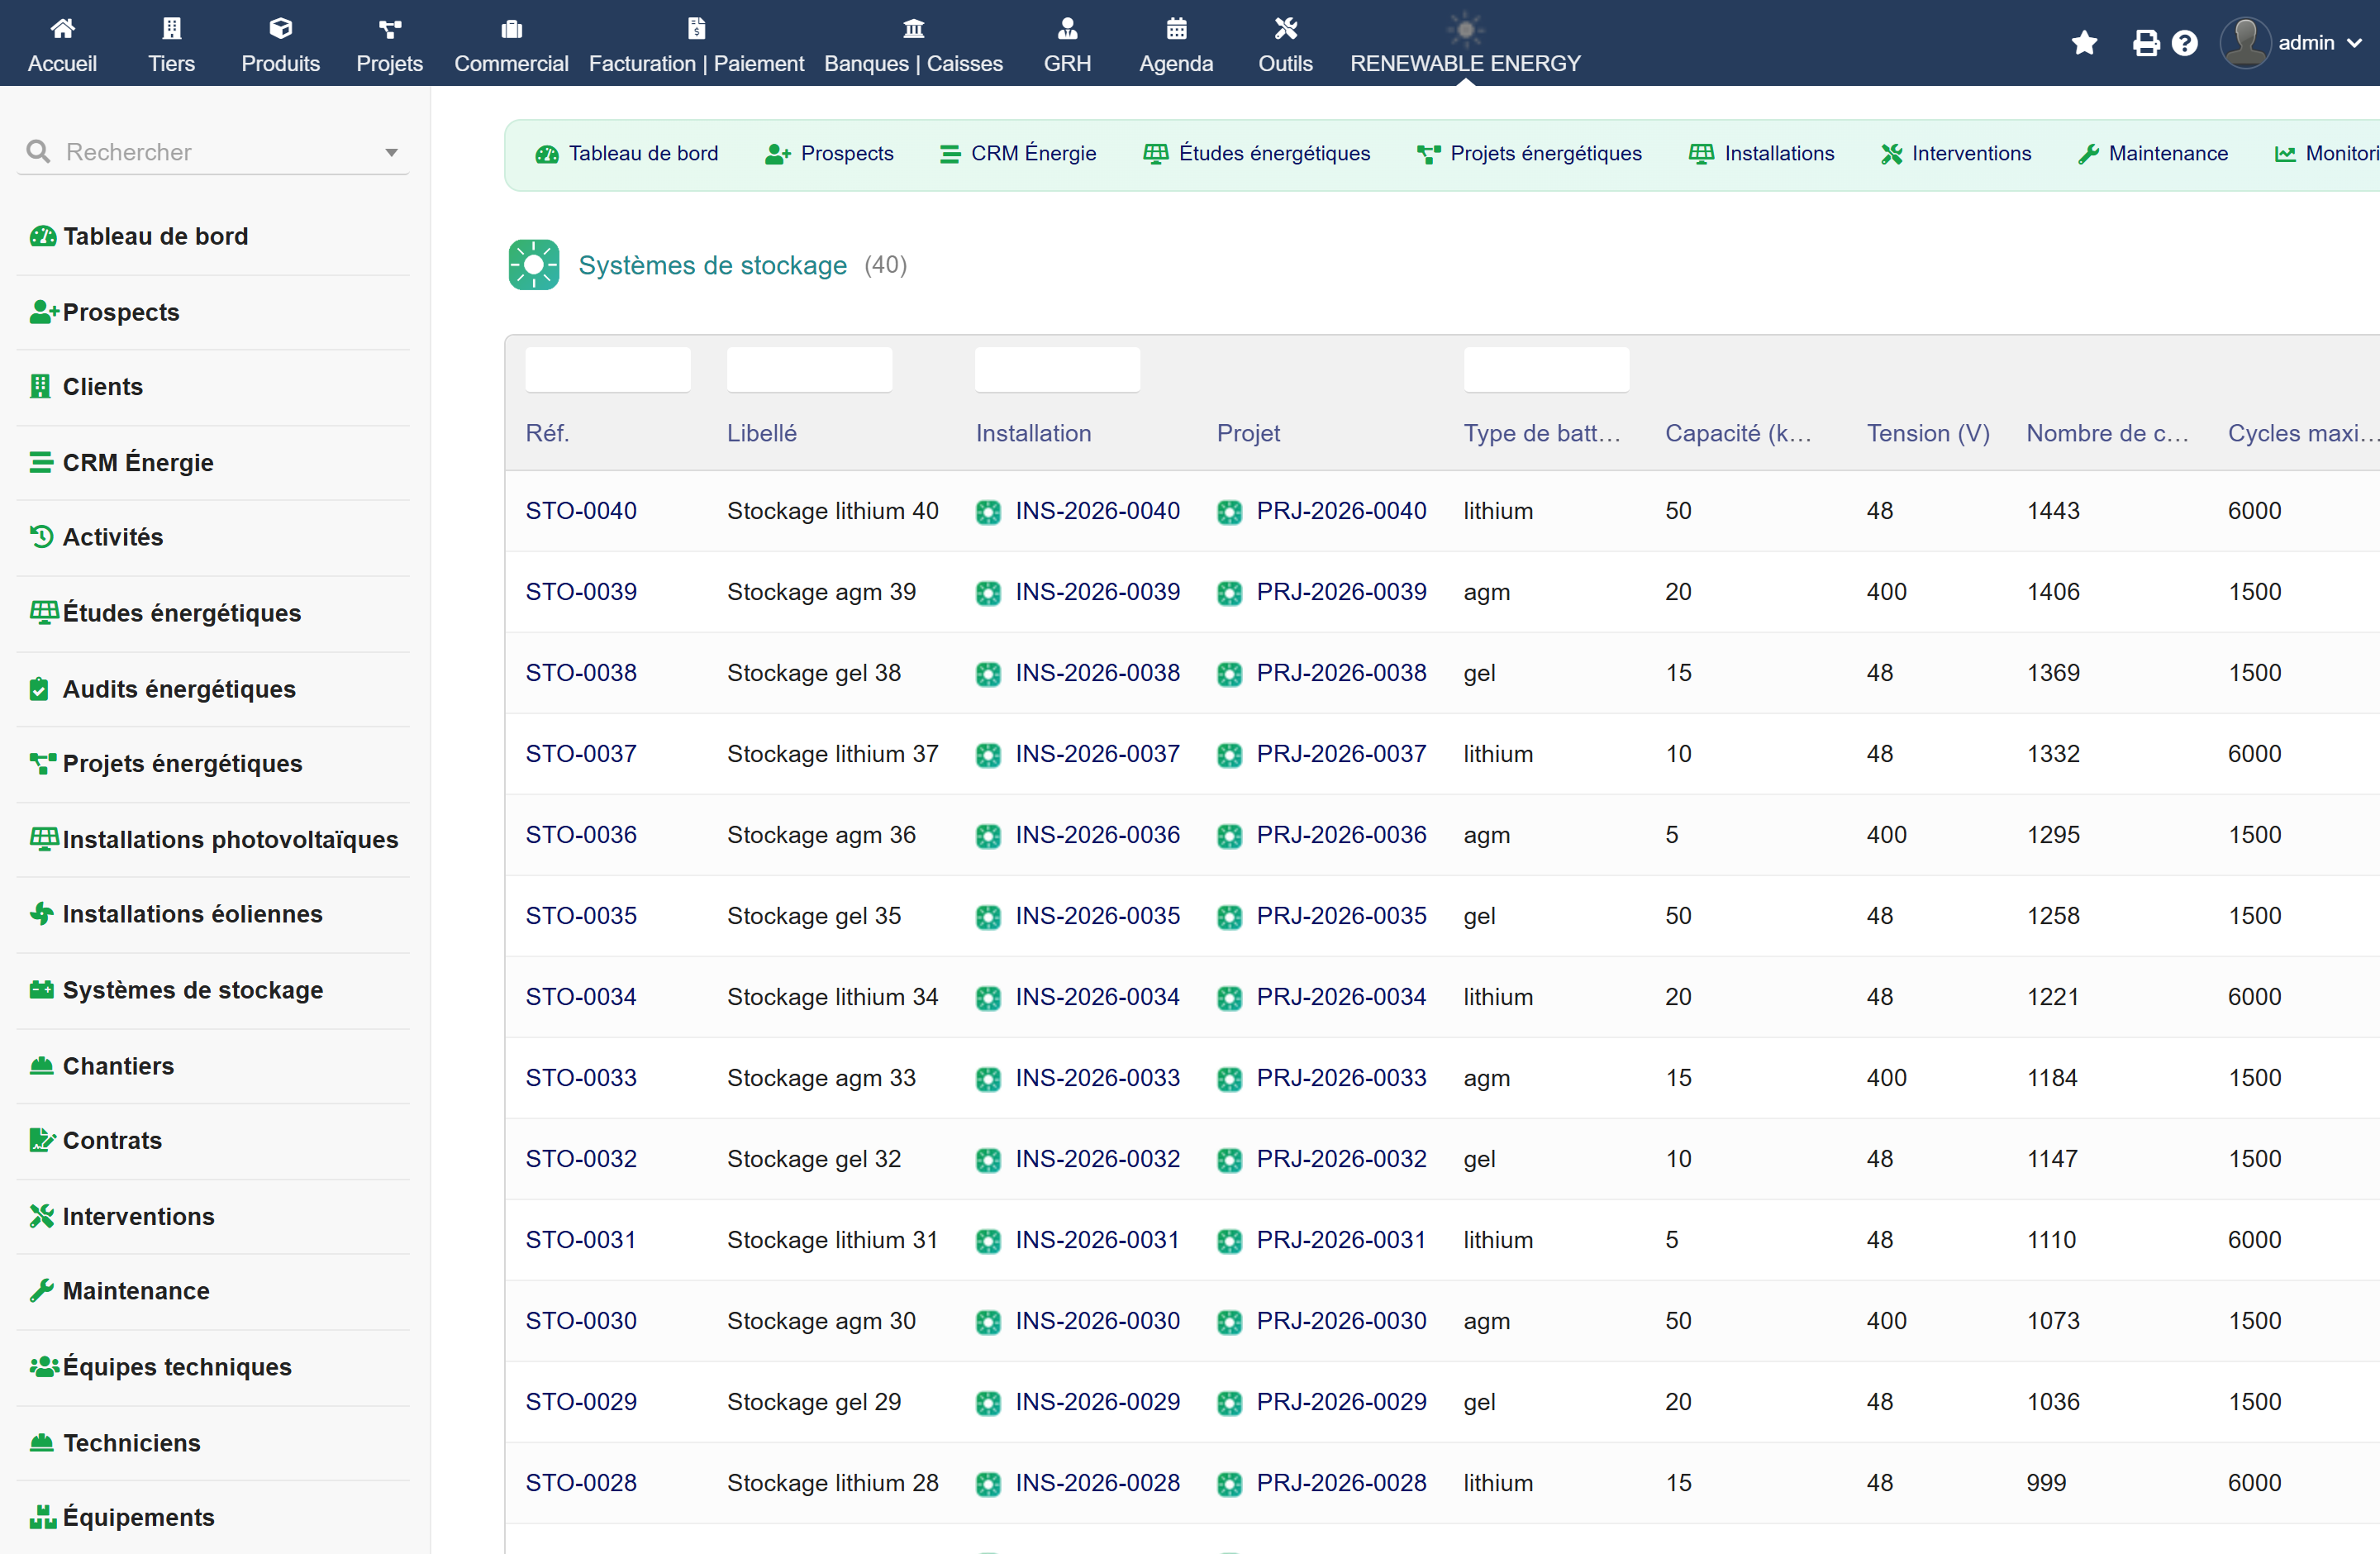Open project link PRJ-2026-0034
Viewport: 2380px width, 1554px height.
click(x=1340, y=996)
